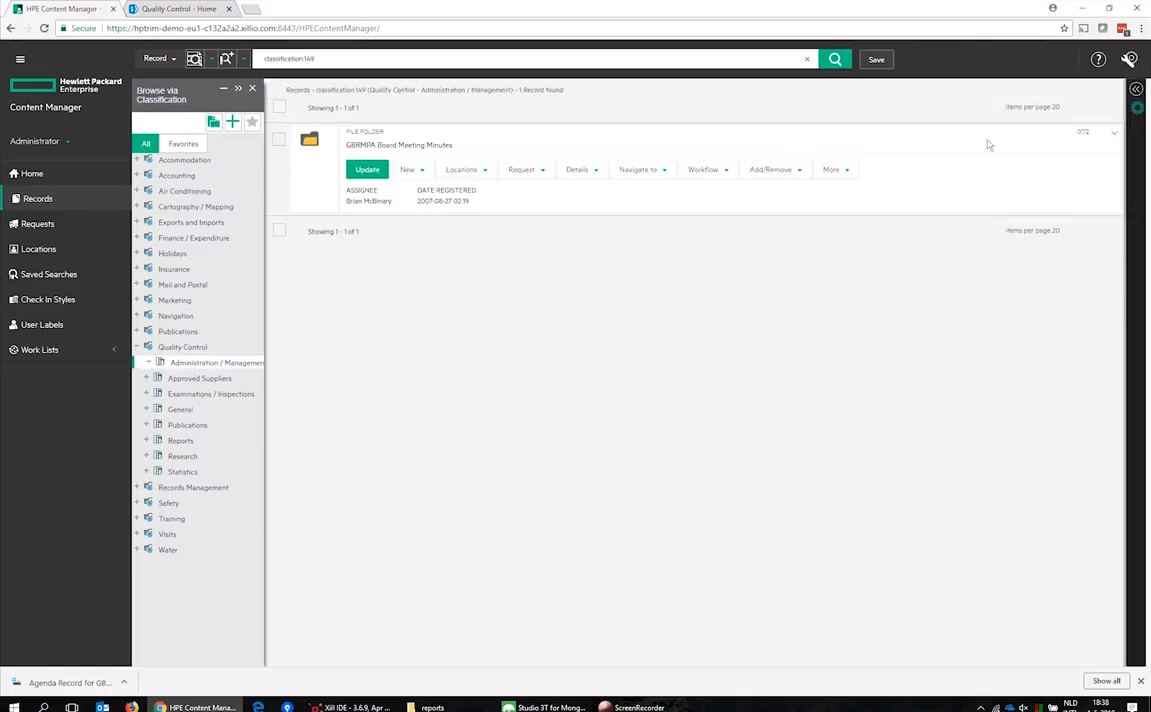Switch to the Favorites tab

183,144
